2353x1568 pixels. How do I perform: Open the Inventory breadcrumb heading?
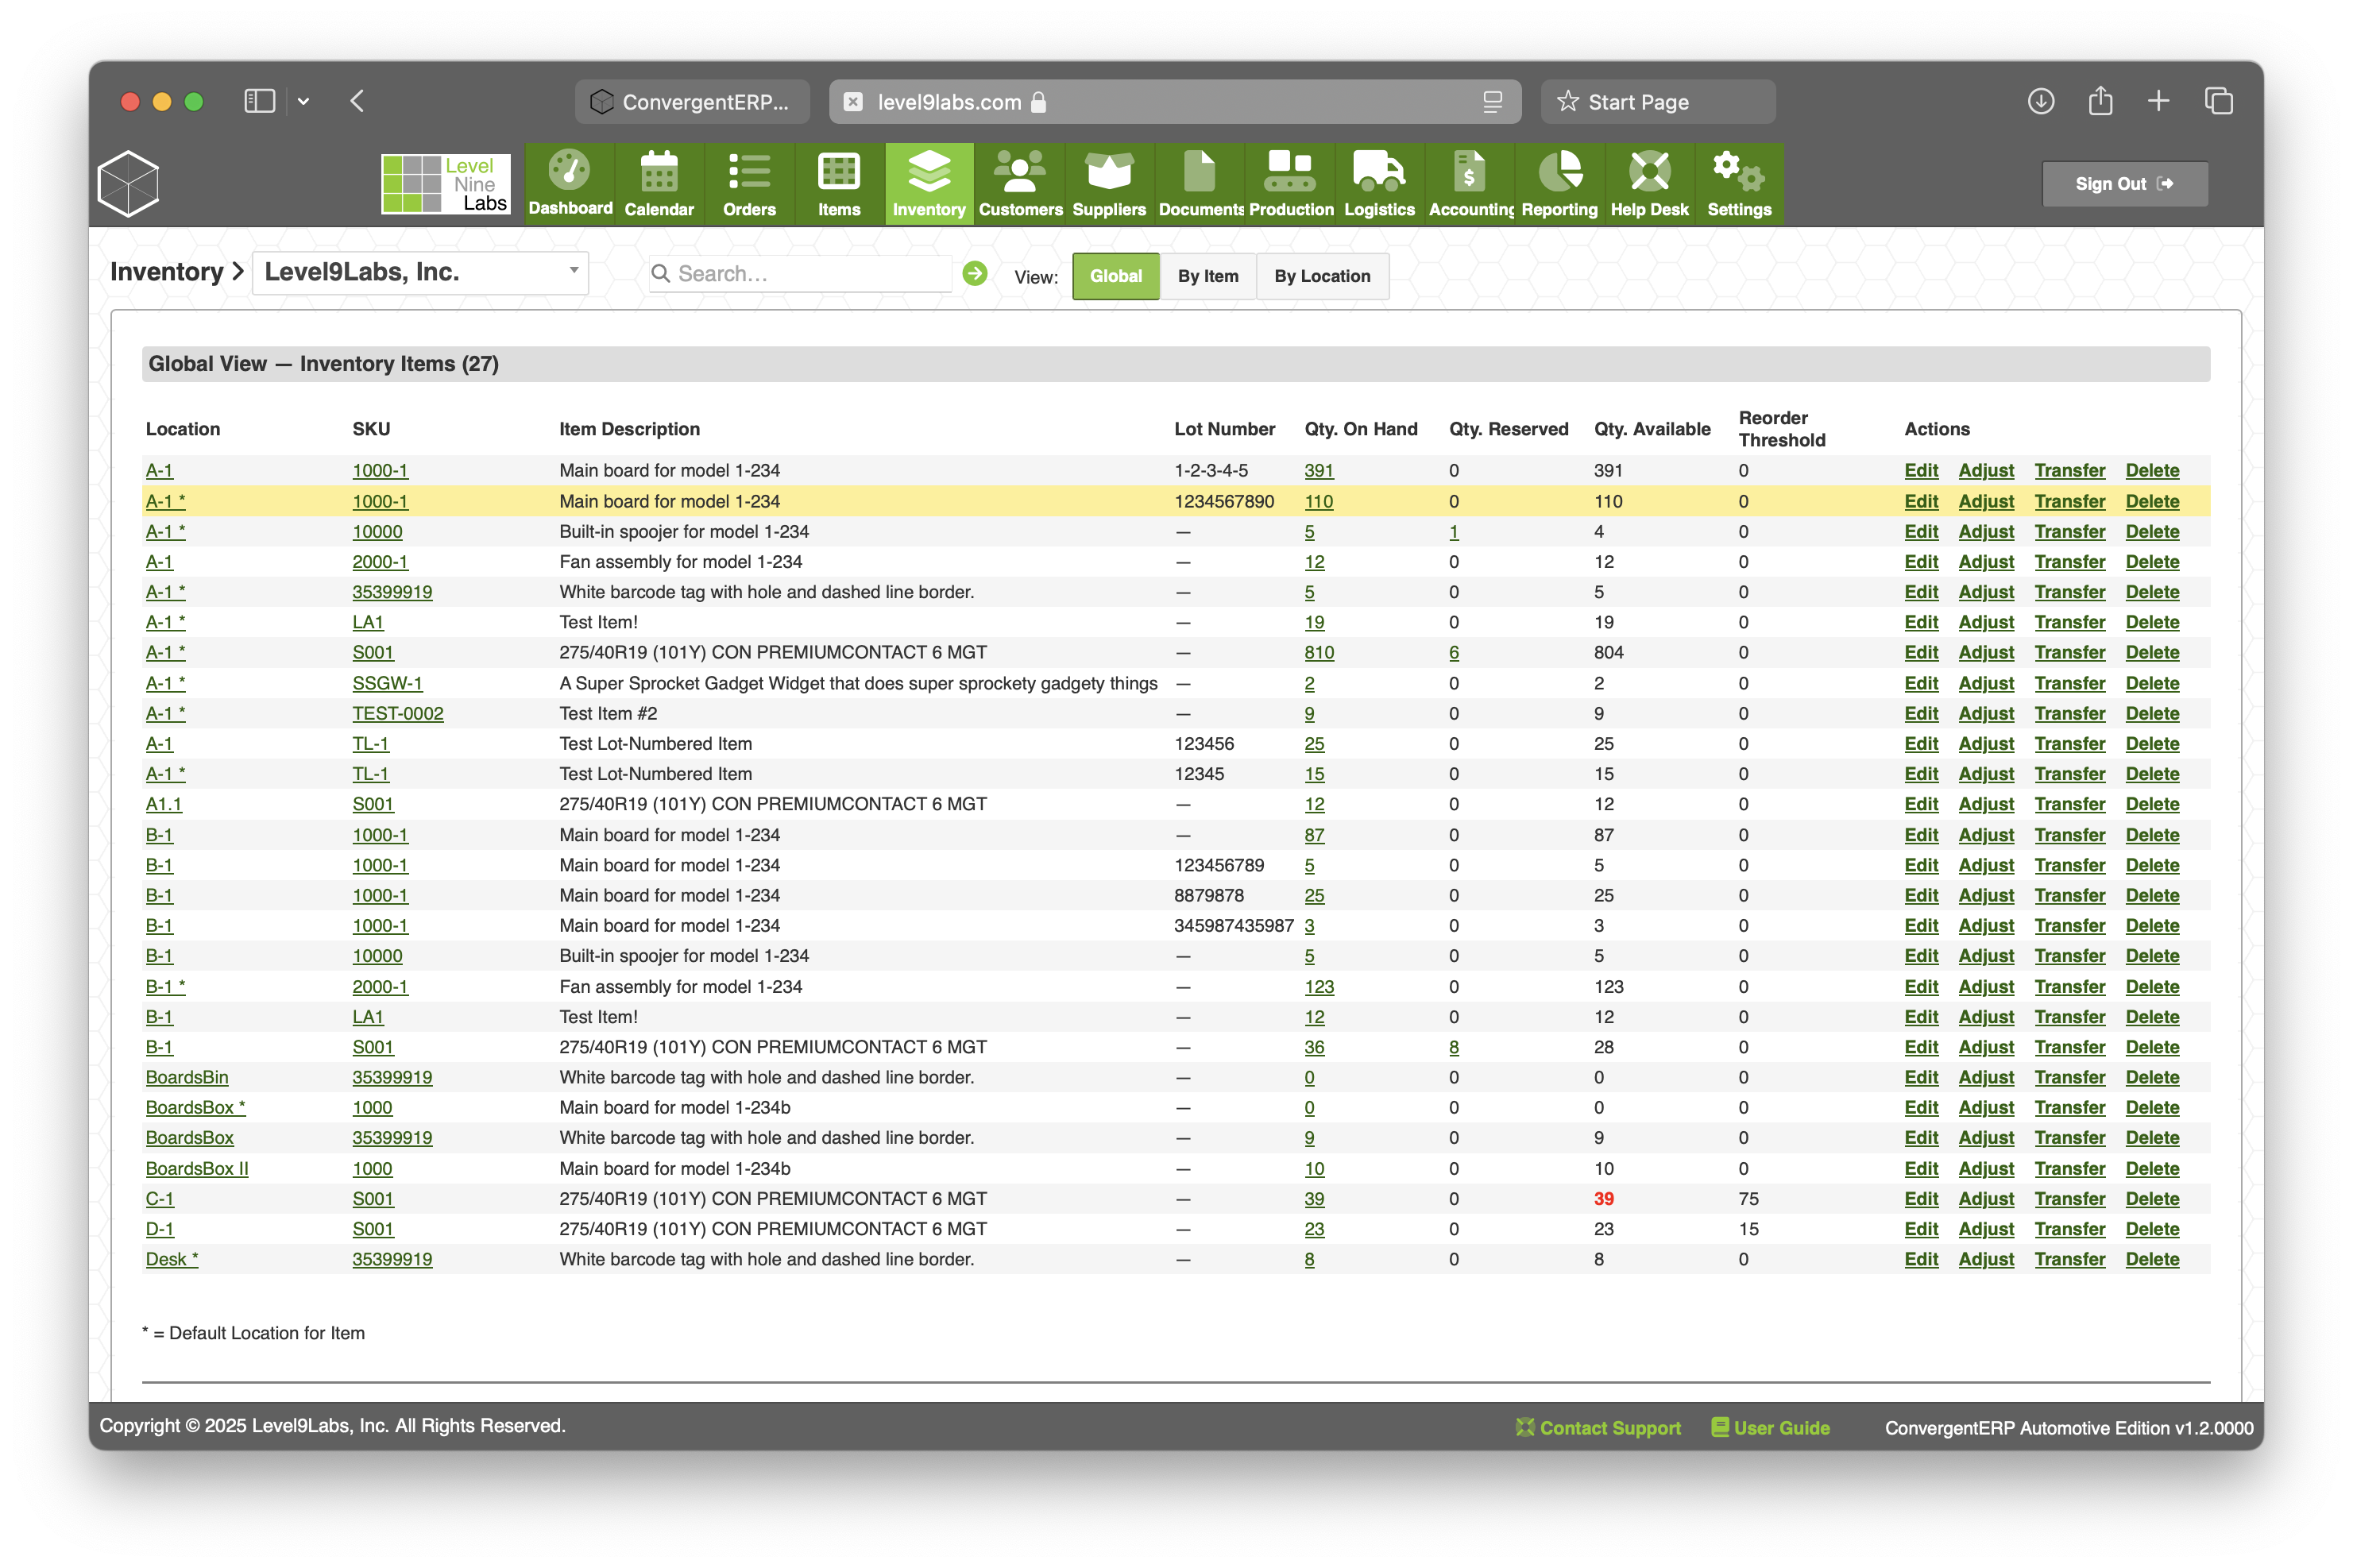(x=166, y=272)
